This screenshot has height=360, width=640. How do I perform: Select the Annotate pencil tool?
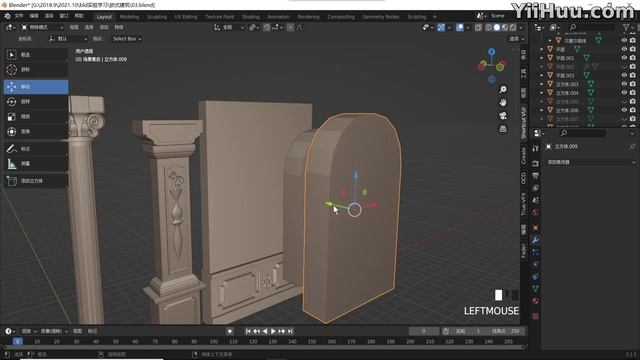36,149
